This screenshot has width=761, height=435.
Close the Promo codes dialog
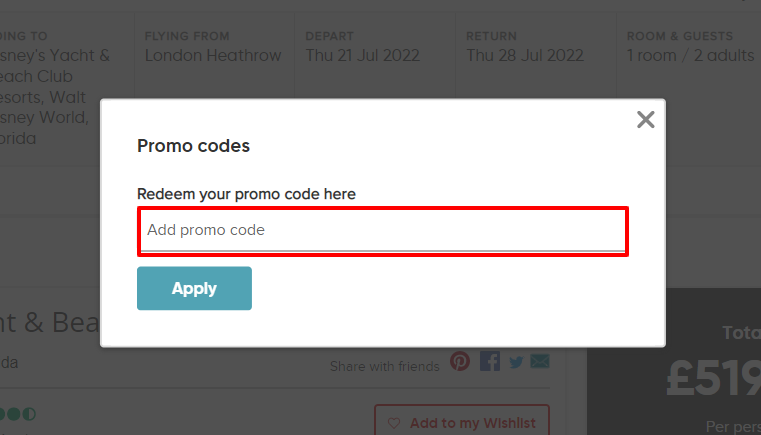coord(646,121)
